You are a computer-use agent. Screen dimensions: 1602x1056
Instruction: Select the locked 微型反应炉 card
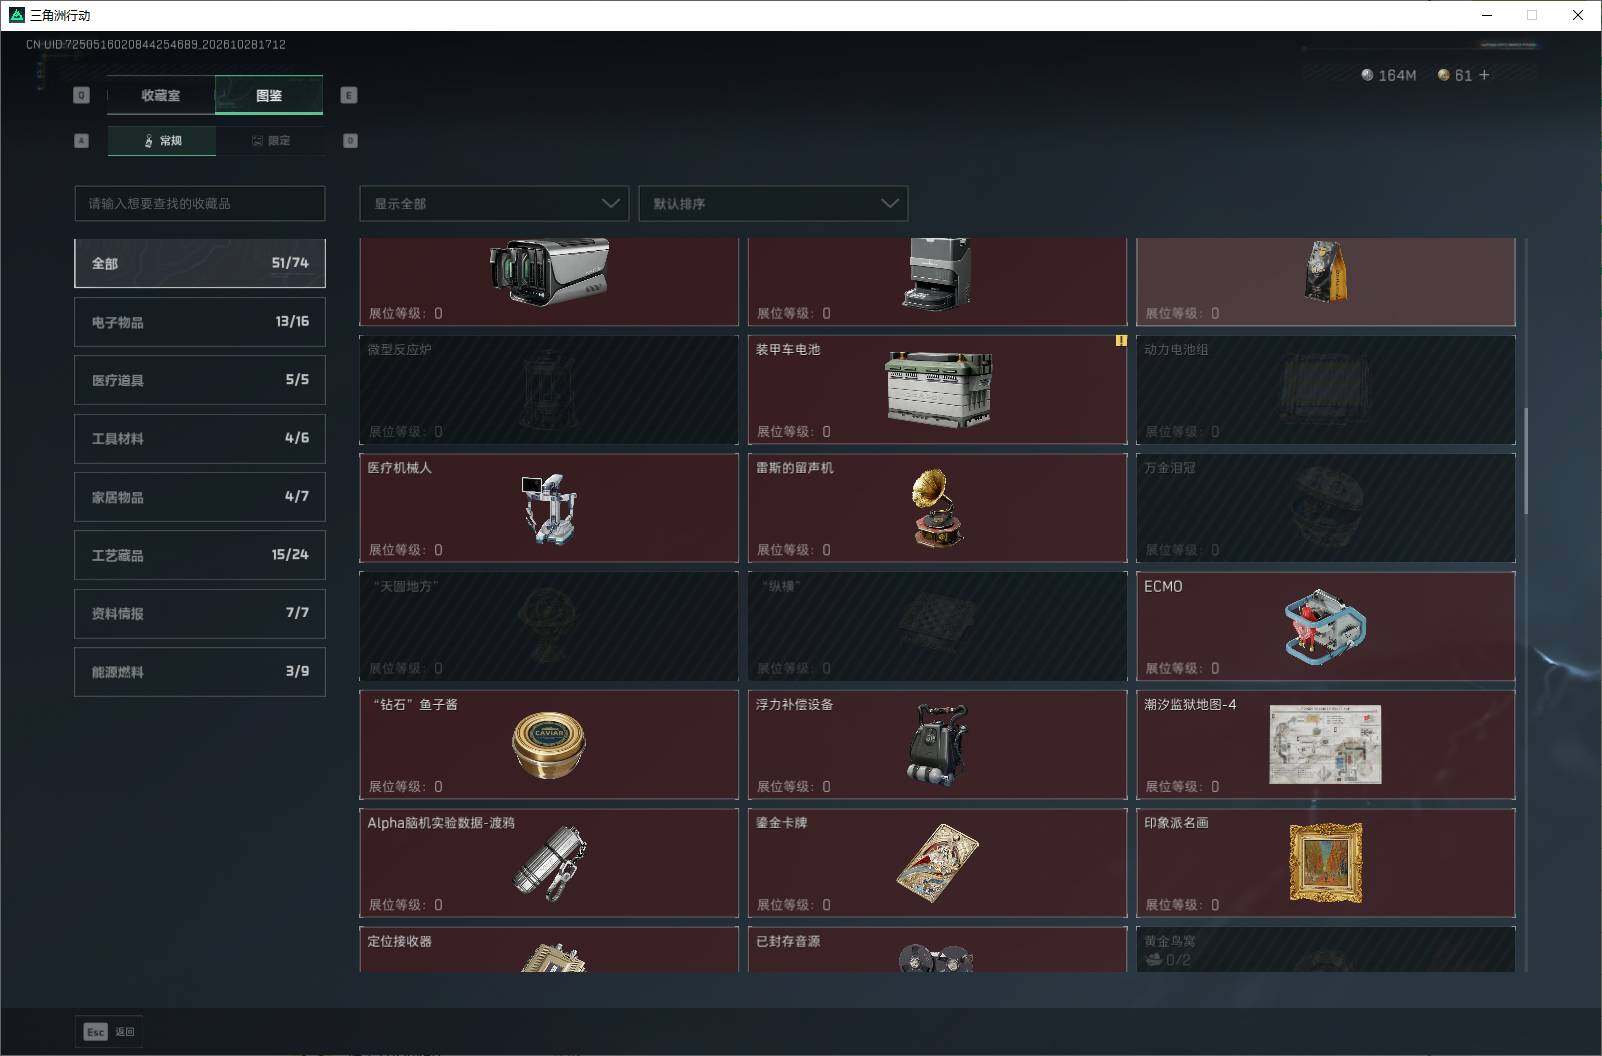tap(549, 390)
